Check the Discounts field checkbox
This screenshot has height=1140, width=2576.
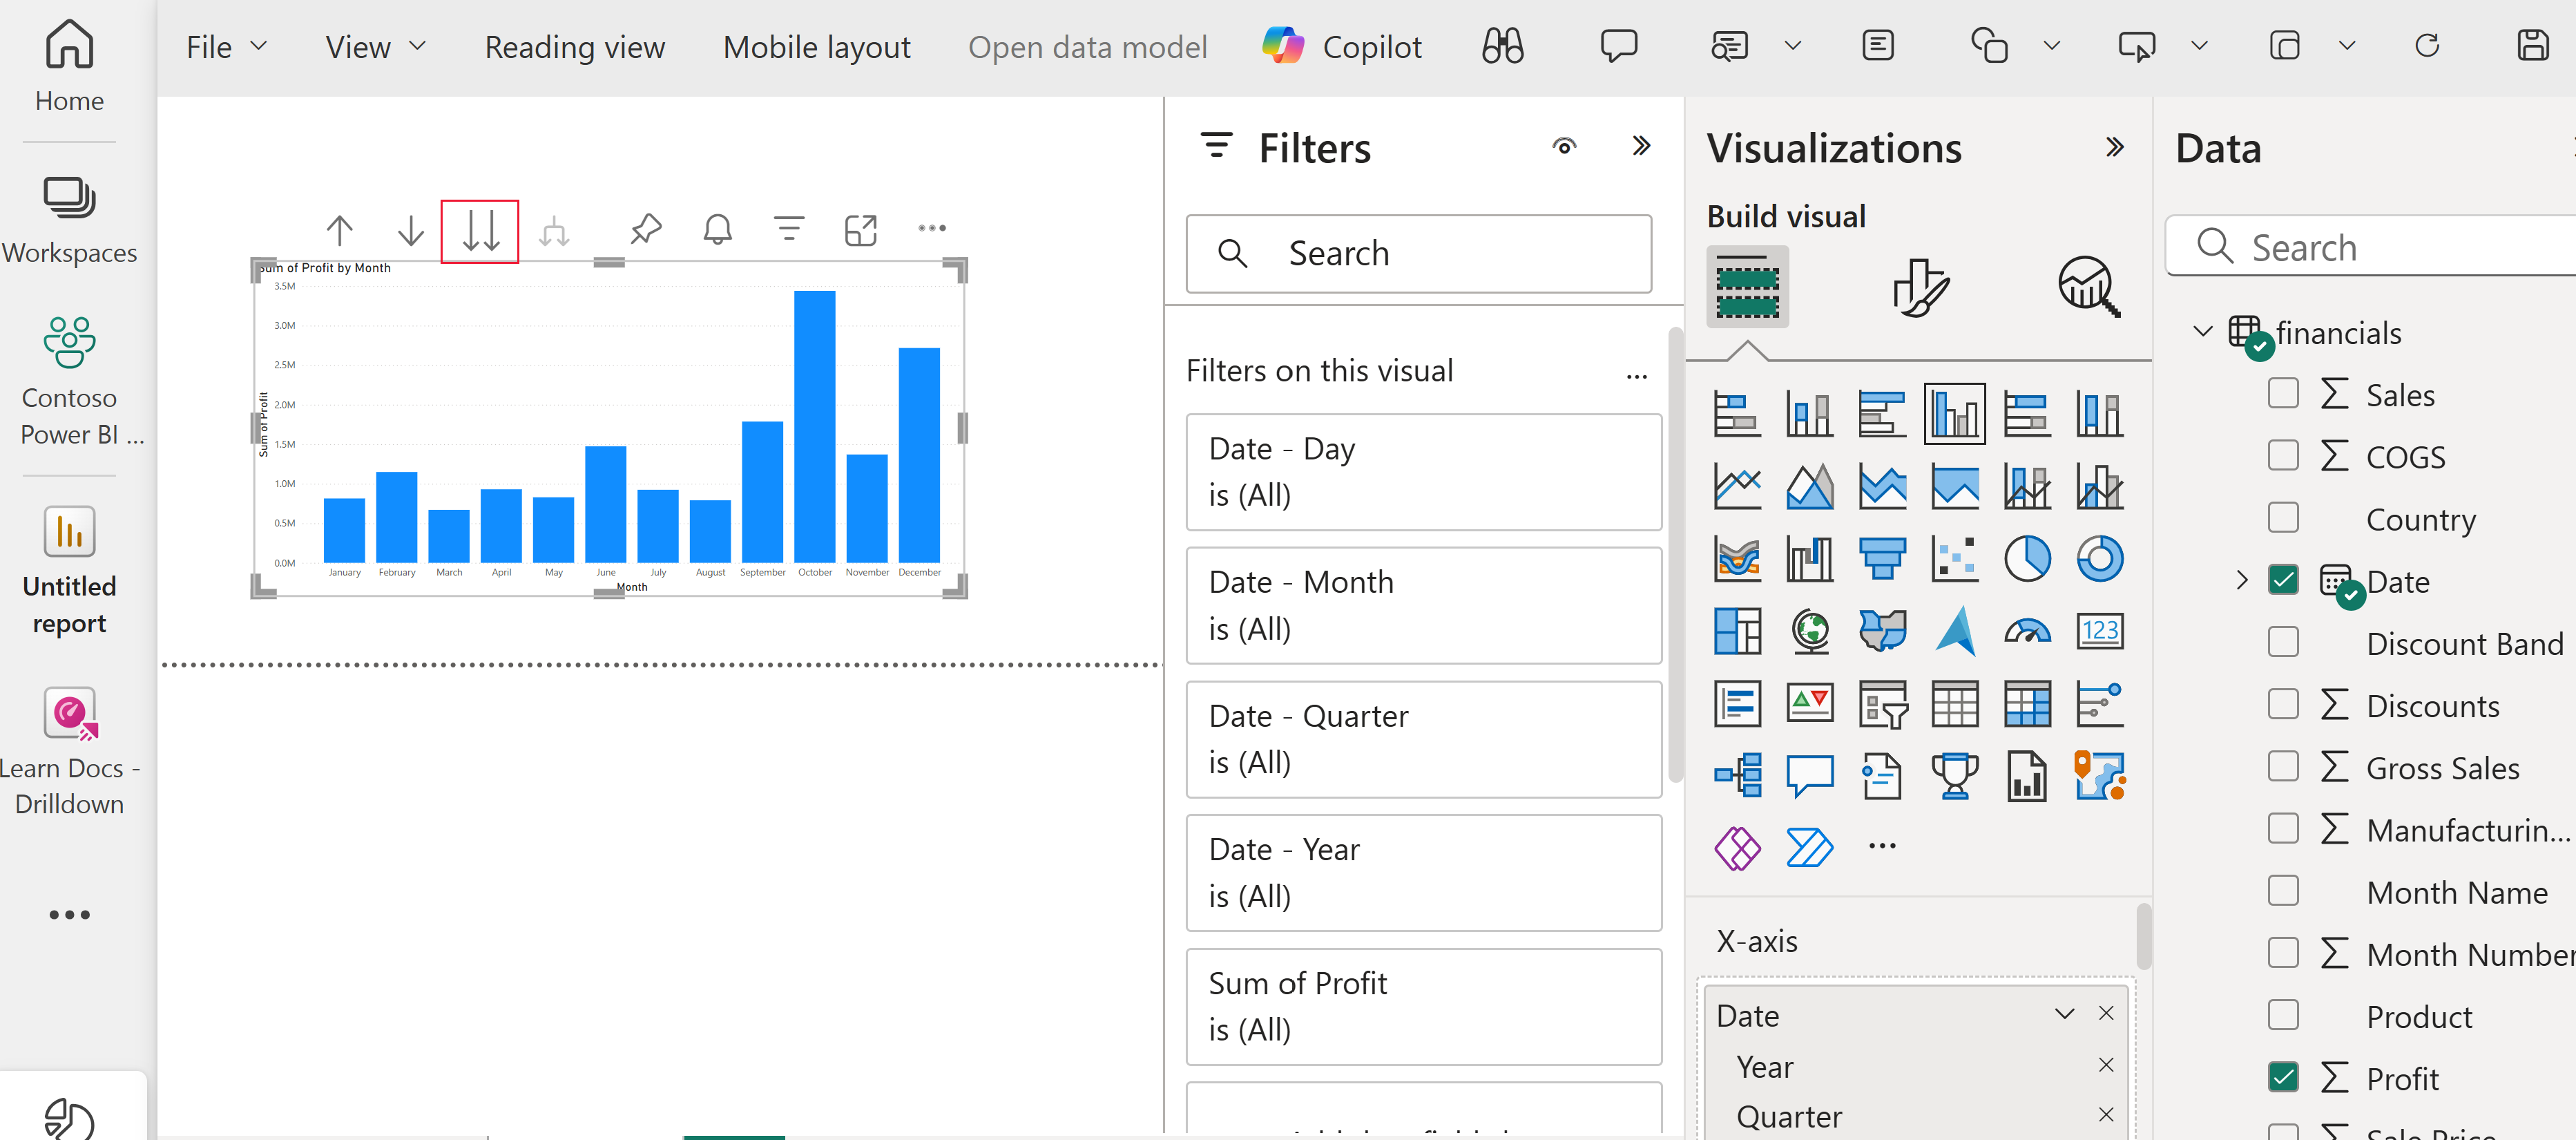tap(2283, 704)
